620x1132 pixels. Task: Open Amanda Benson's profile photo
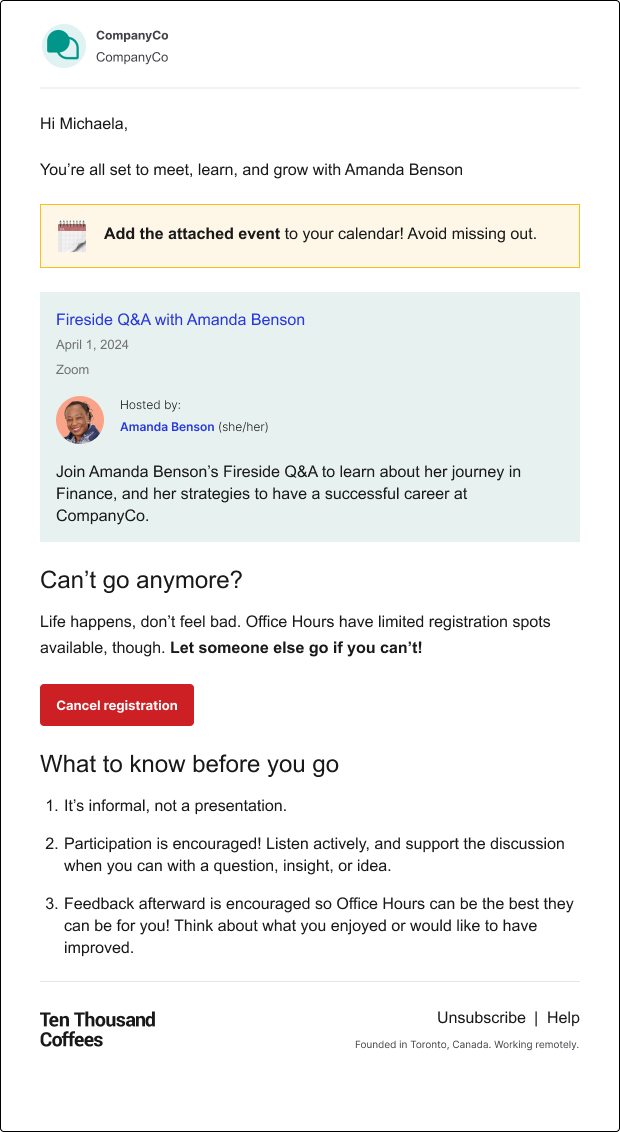click(x=80, y=419)
